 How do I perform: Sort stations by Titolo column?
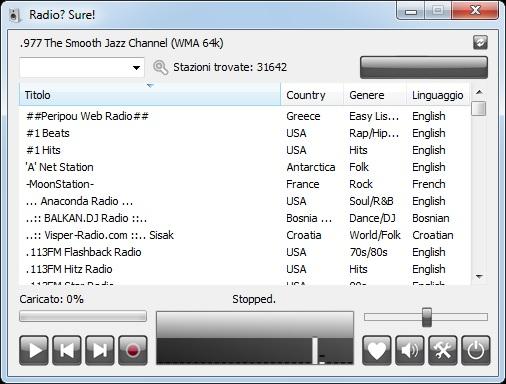(150, 95)
